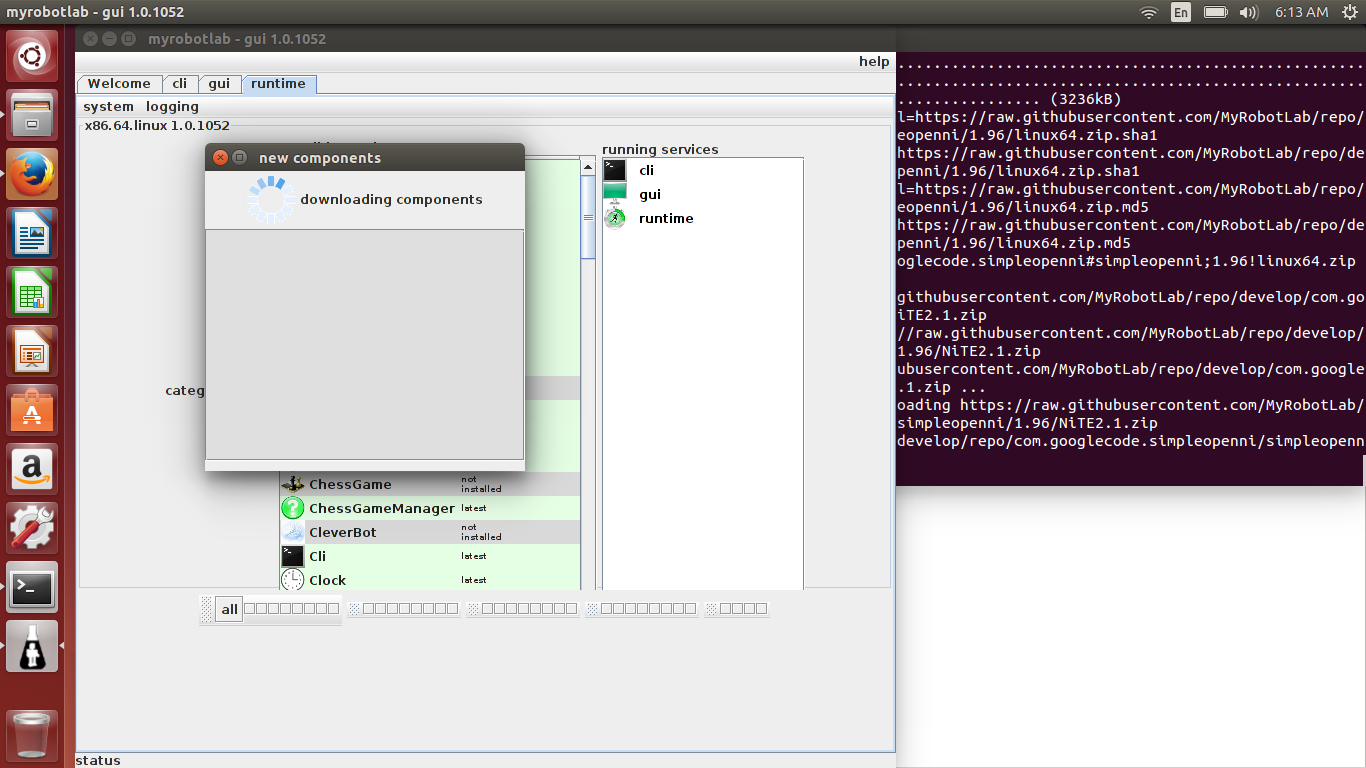Screen dimensions: 1366x768
Task: Open the help menu
Action: (x=874, y=62)
